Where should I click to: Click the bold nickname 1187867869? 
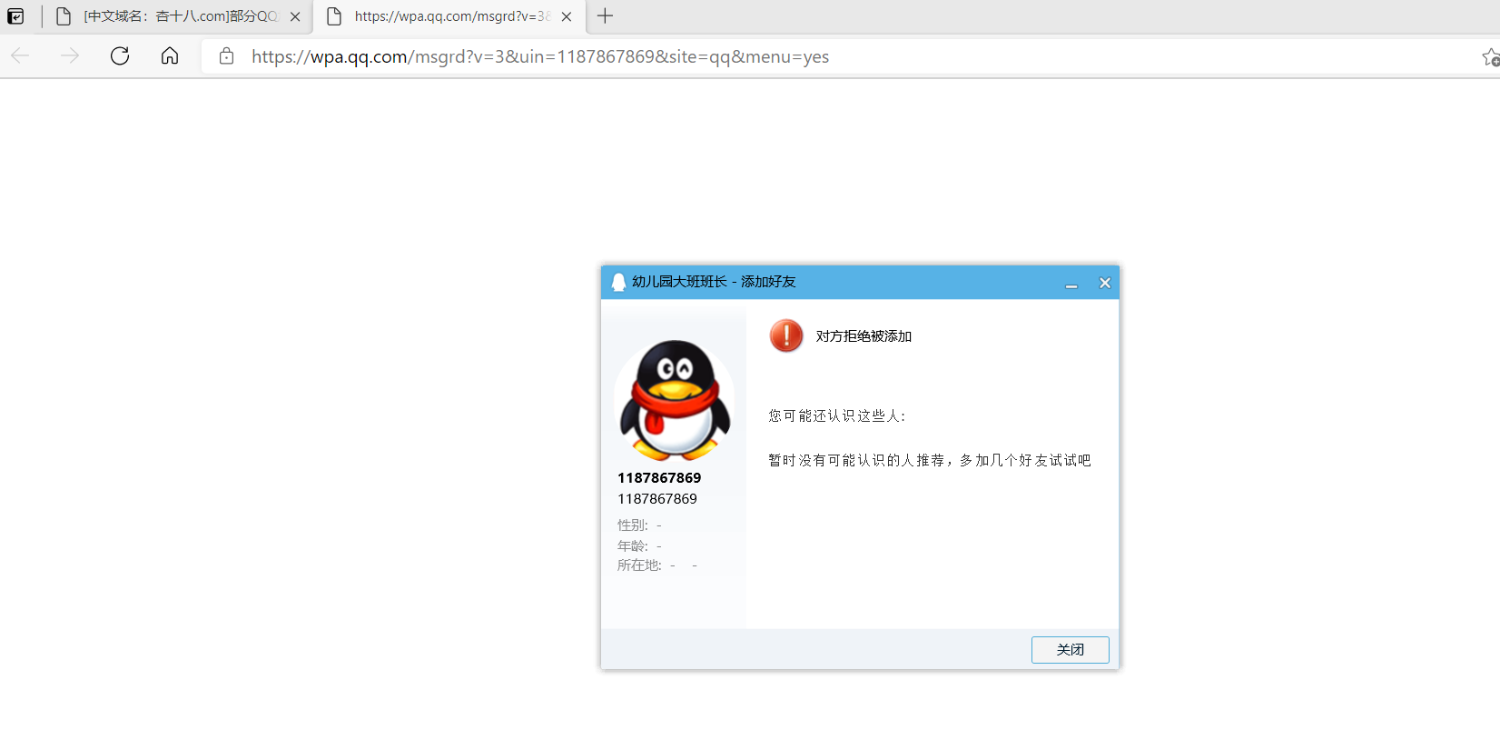(659, 478)
